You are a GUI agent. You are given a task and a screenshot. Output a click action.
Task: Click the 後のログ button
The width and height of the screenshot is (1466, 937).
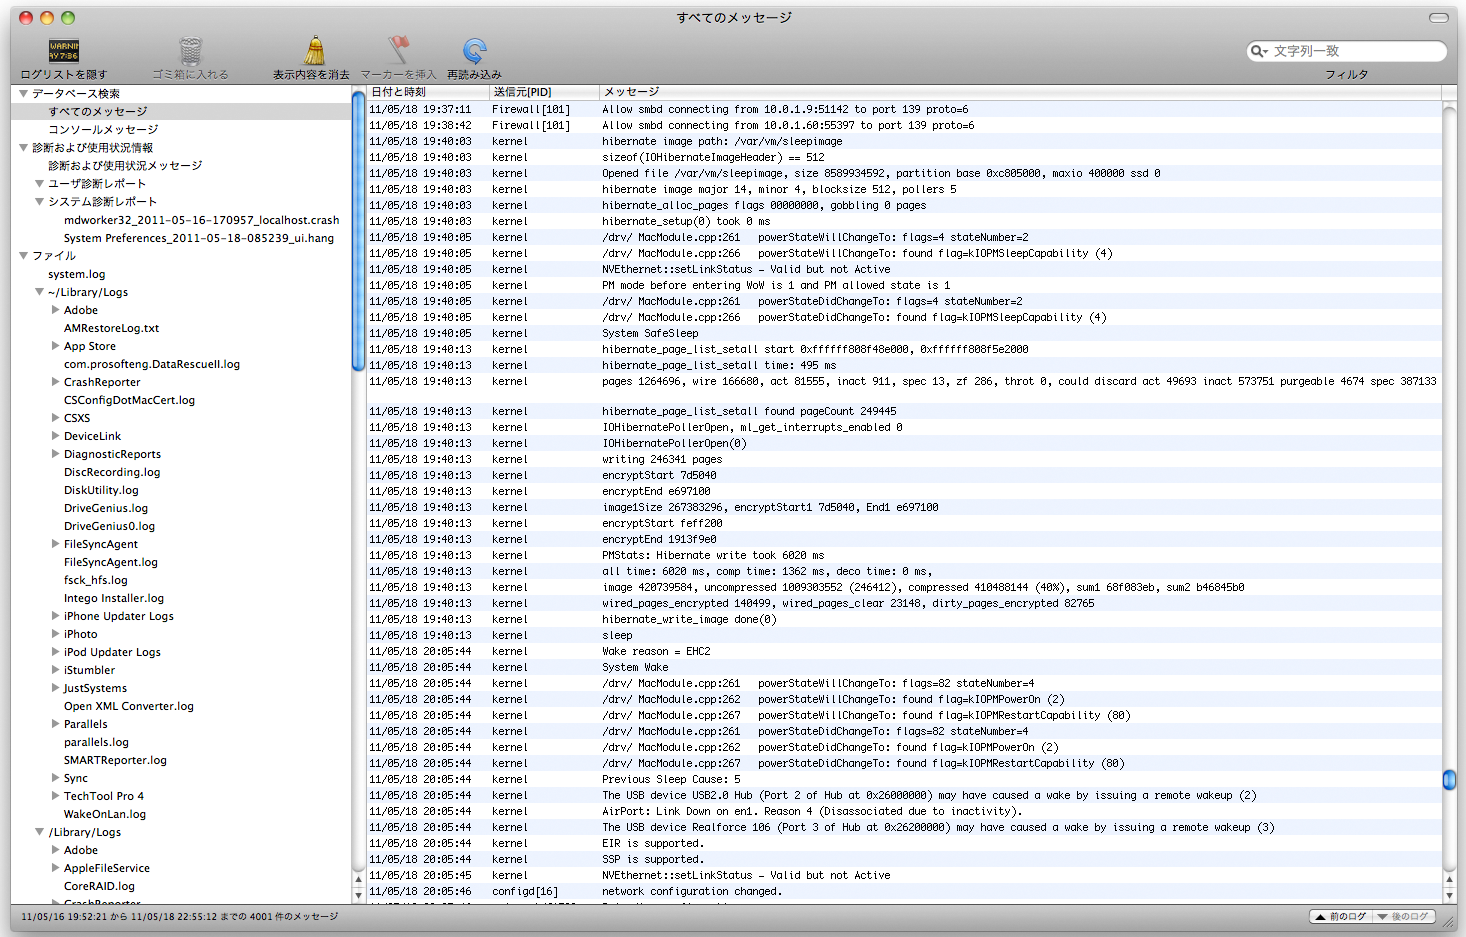[x=1405, y=916]
